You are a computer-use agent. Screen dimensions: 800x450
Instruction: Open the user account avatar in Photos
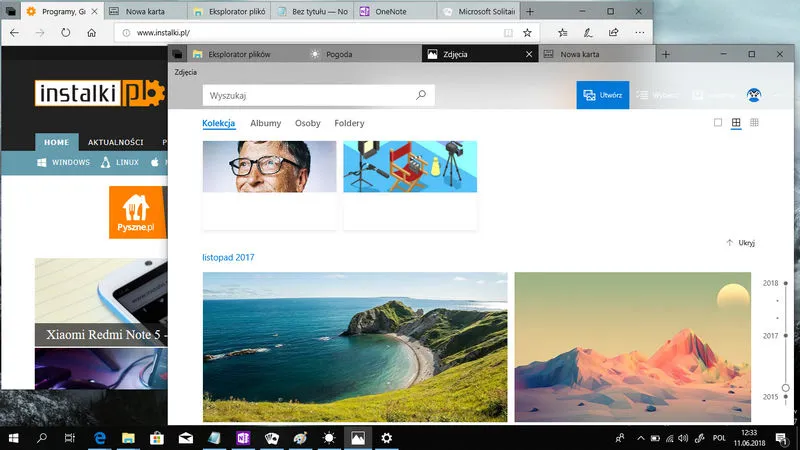[754, 95]
